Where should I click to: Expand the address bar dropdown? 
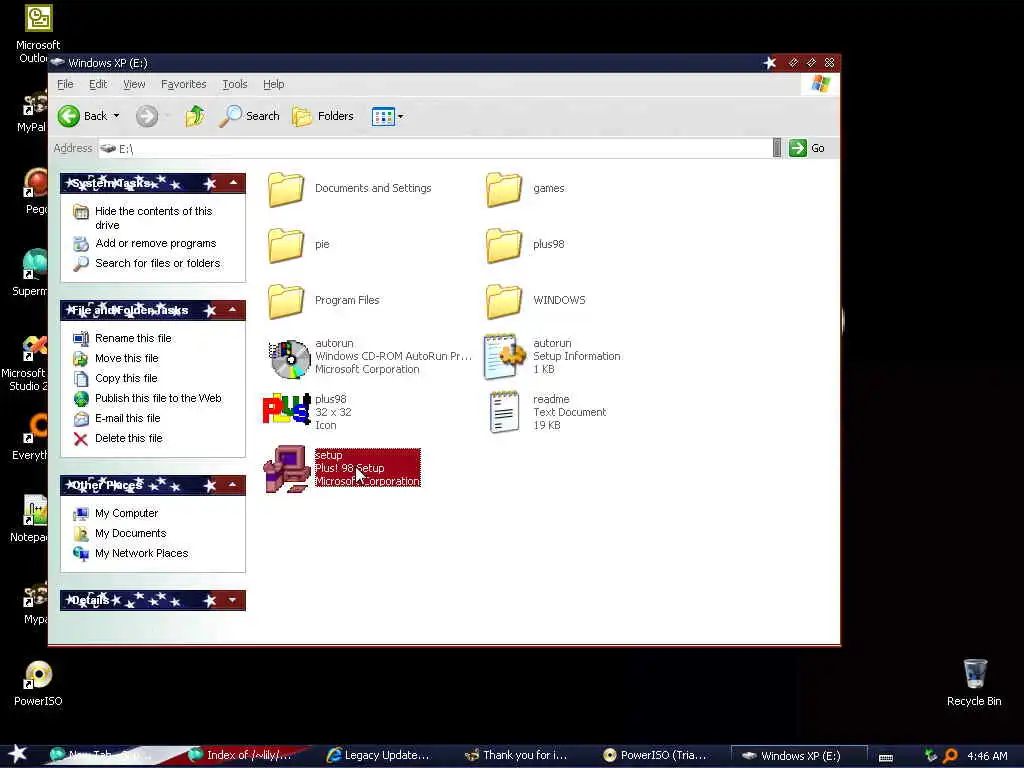coord(776,148)
